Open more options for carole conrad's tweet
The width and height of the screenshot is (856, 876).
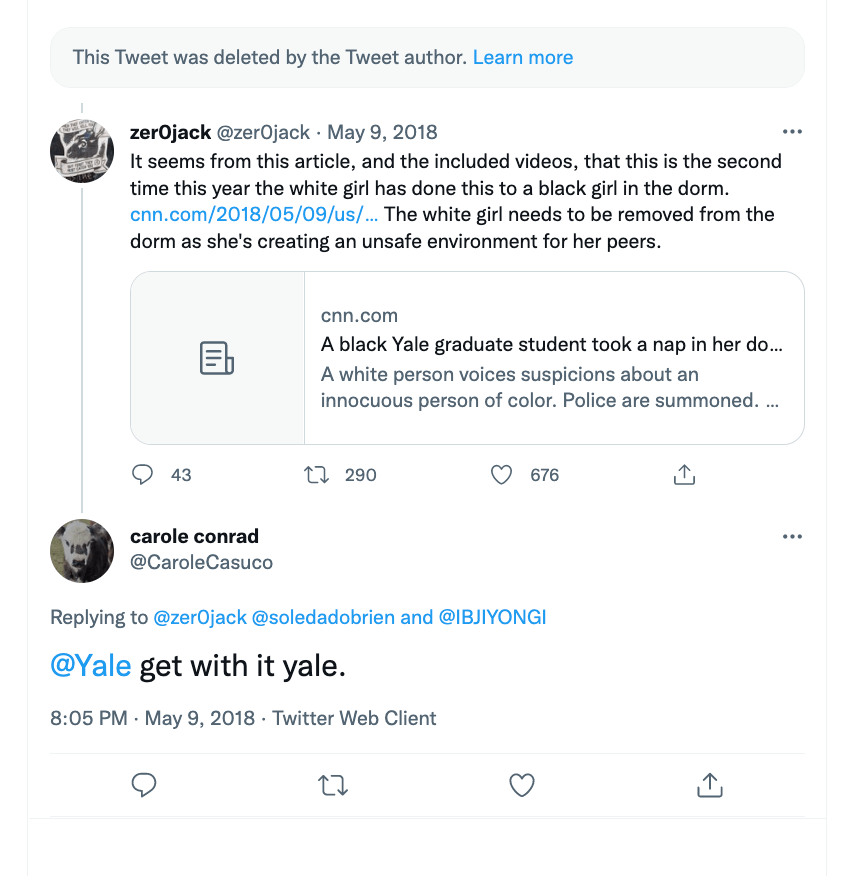tap(792, 537)
